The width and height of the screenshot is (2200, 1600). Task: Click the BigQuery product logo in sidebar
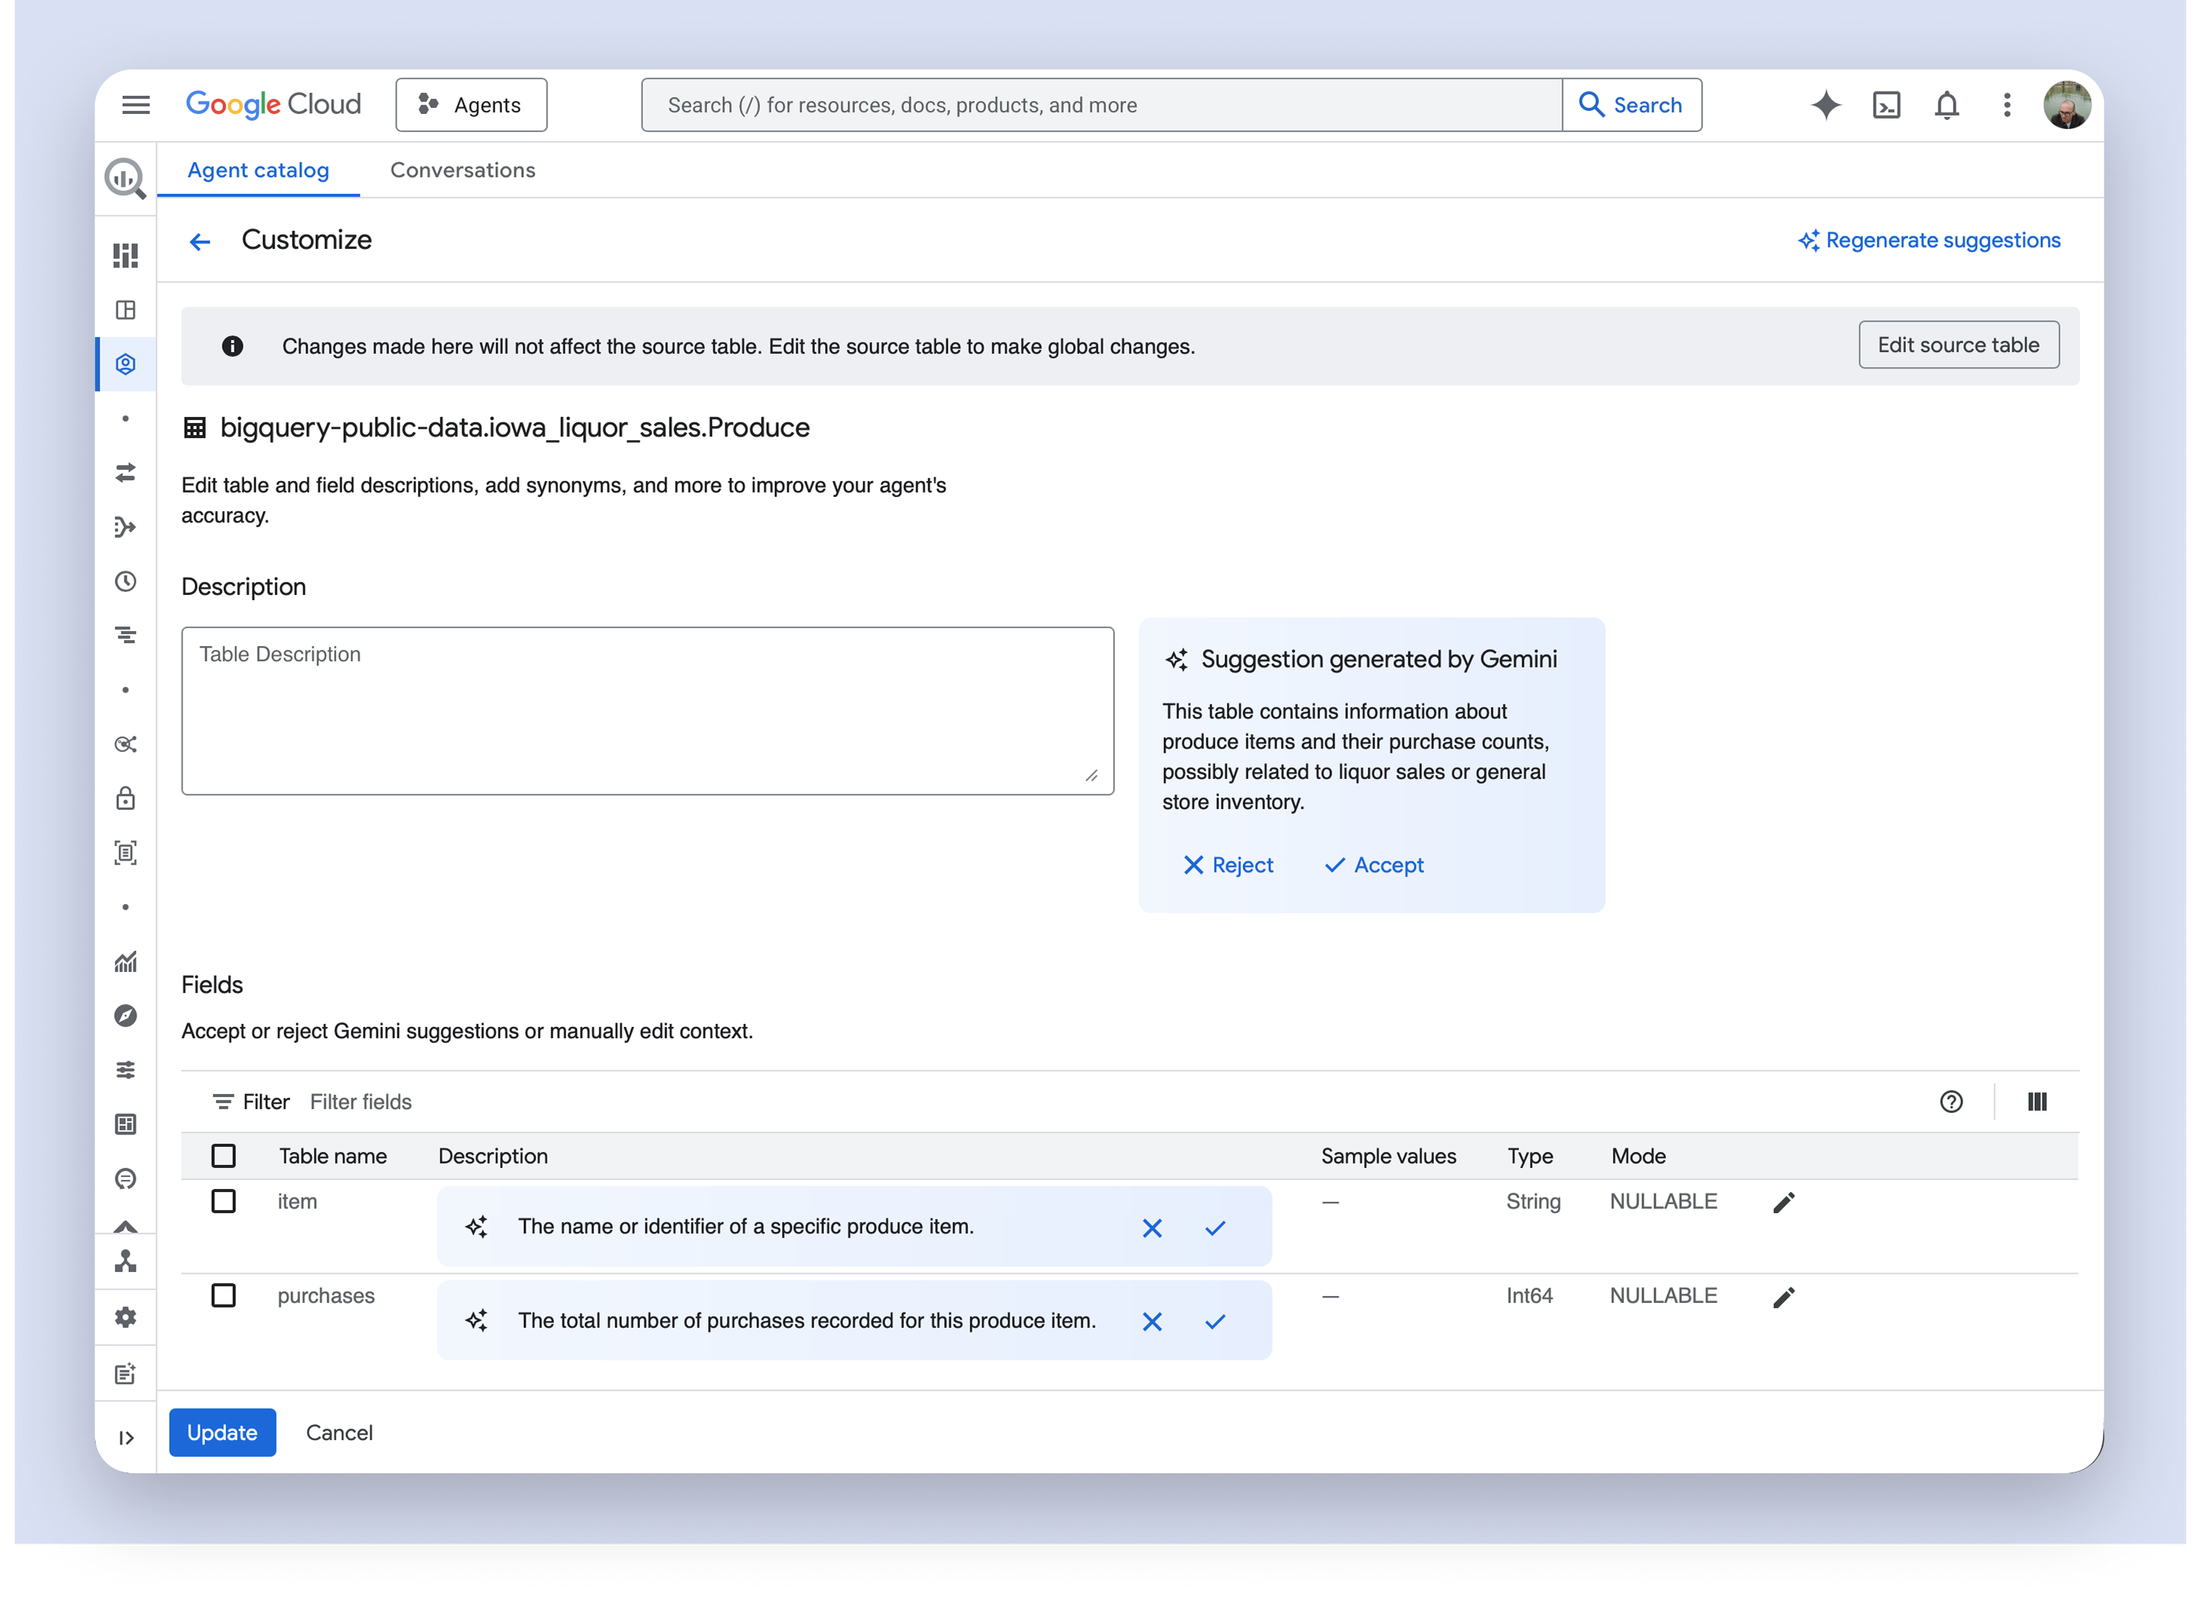point(125,178)
